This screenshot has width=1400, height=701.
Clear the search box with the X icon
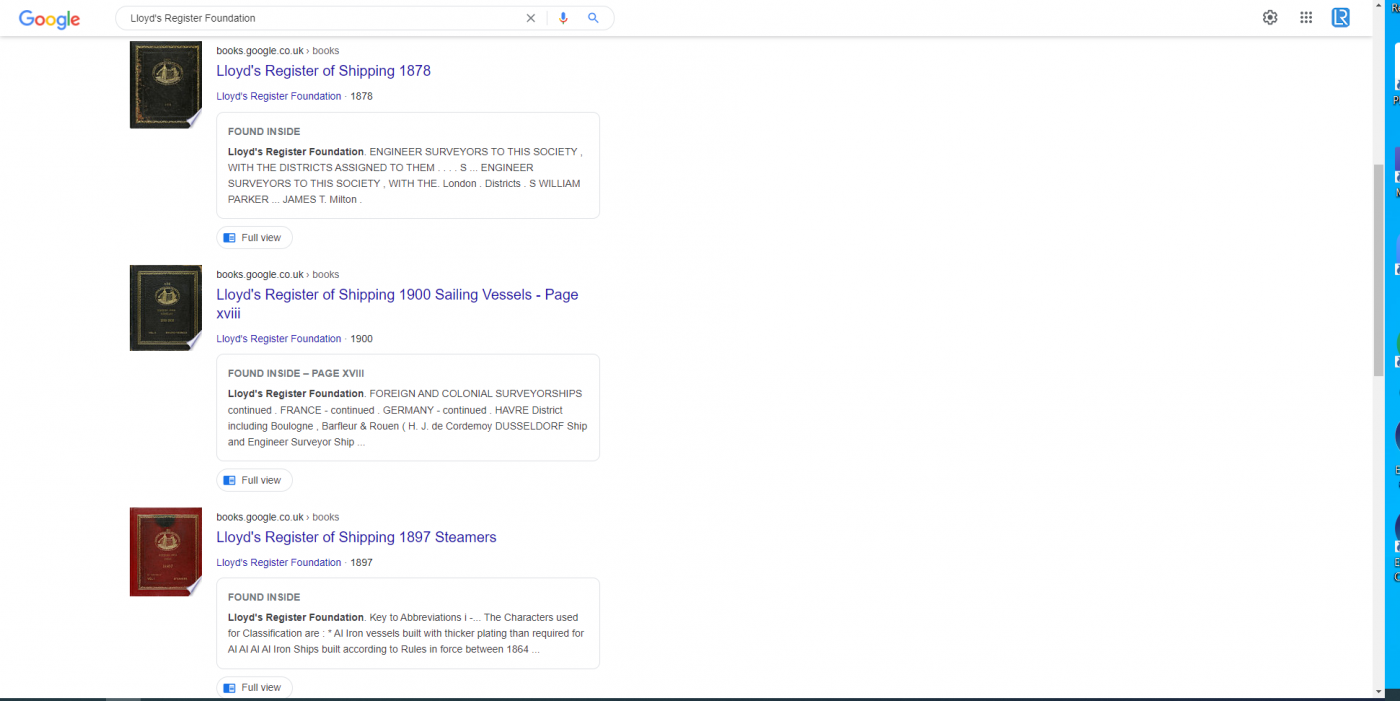(x=531, y=18)
